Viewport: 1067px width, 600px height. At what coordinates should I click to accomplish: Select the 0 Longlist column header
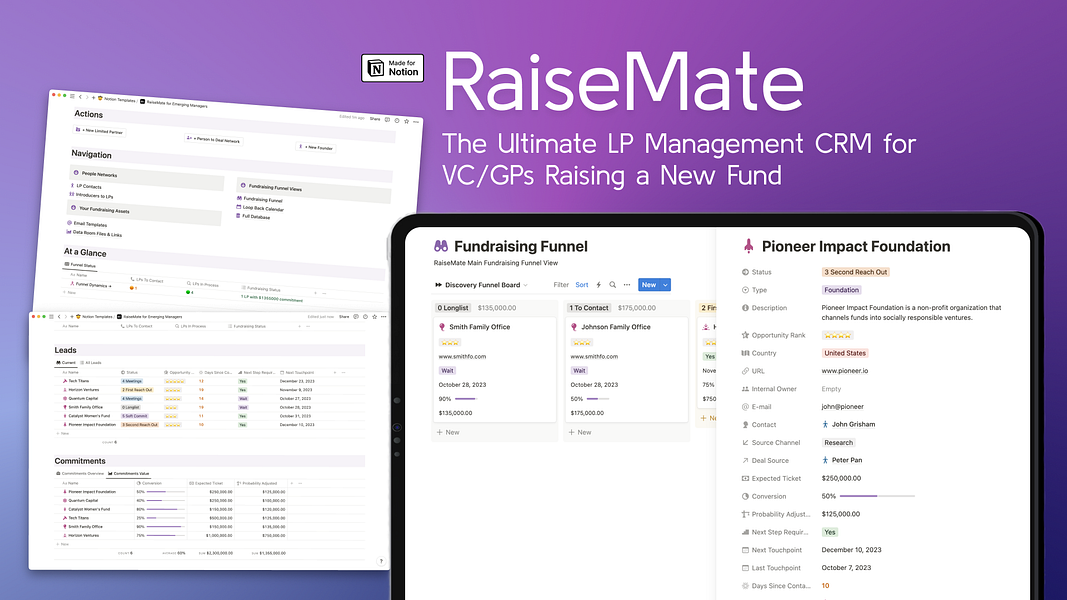[x=453, y=308]
